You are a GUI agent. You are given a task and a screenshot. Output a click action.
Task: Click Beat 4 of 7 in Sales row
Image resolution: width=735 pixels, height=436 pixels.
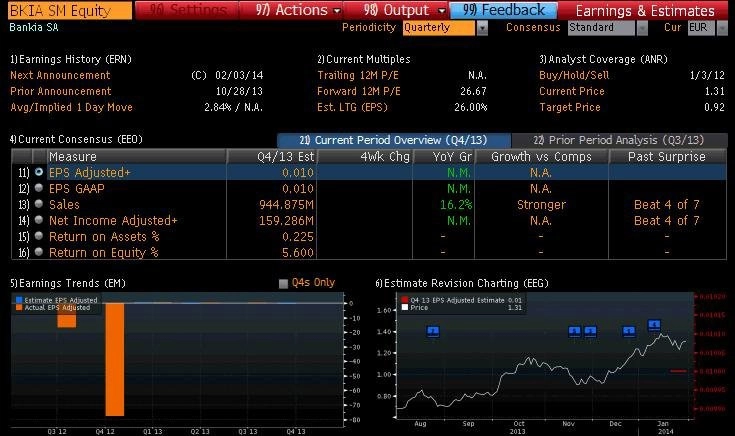point(667,205)
